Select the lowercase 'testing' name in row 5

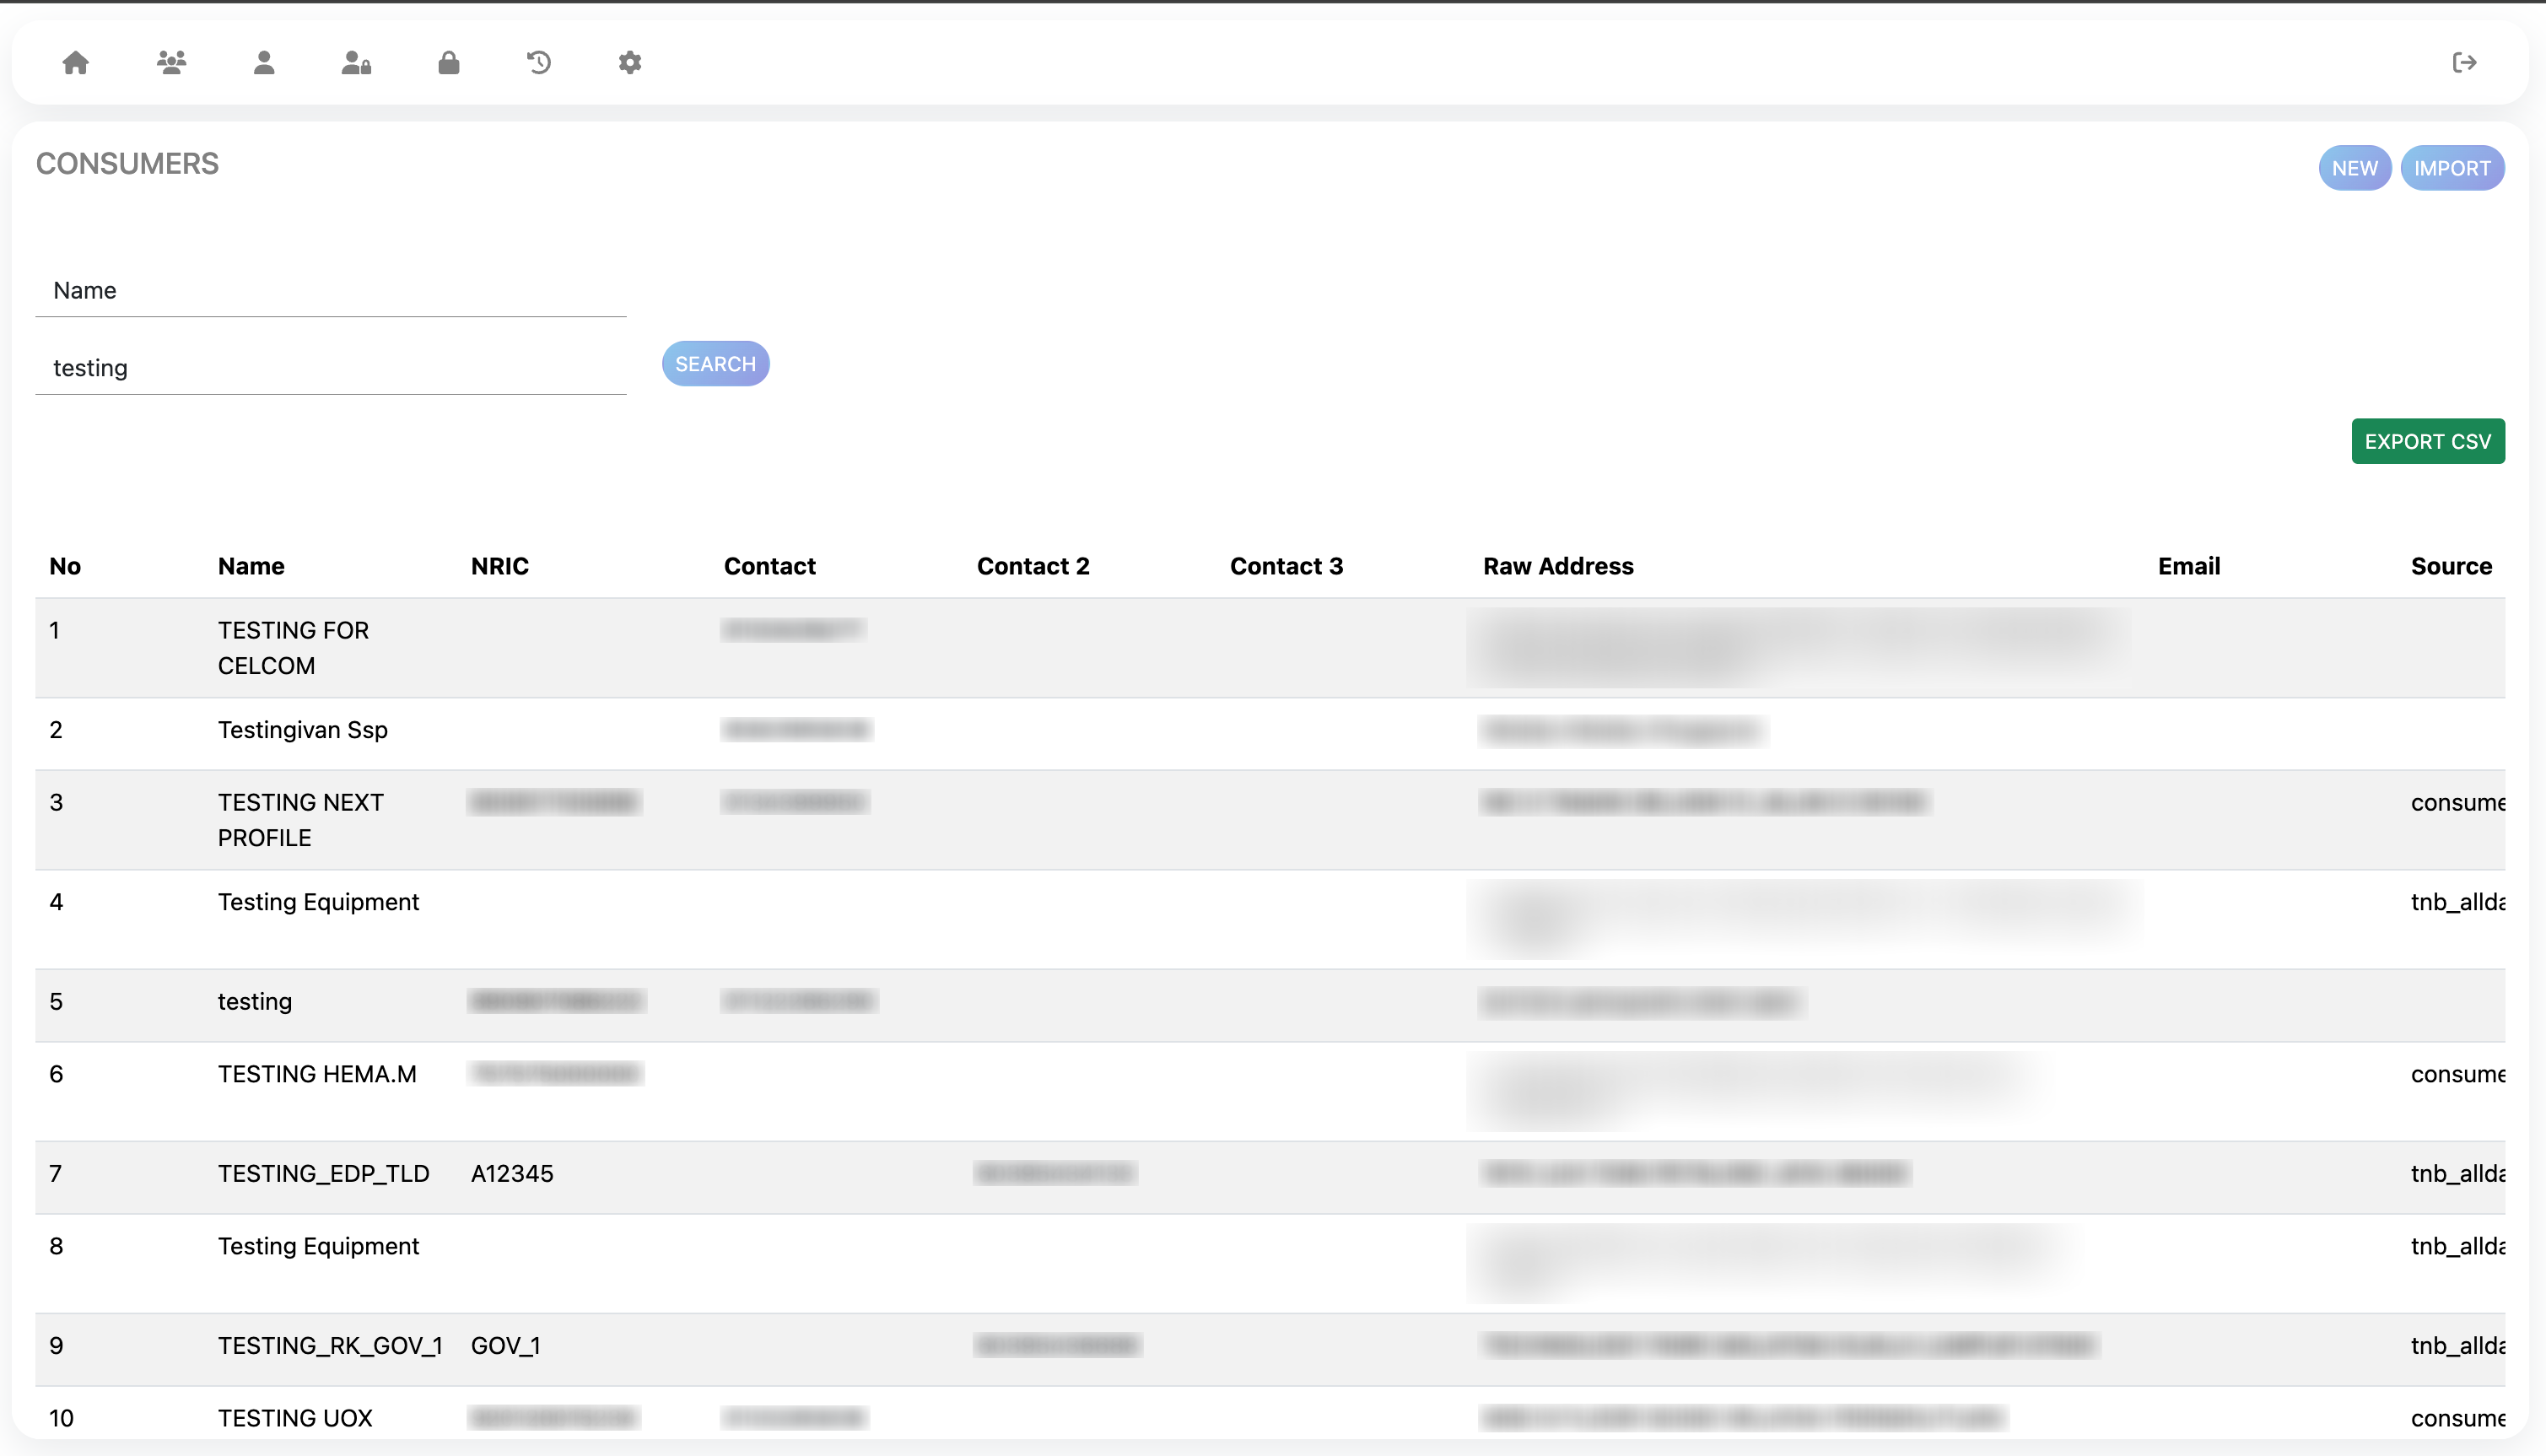click(255, 1002)
